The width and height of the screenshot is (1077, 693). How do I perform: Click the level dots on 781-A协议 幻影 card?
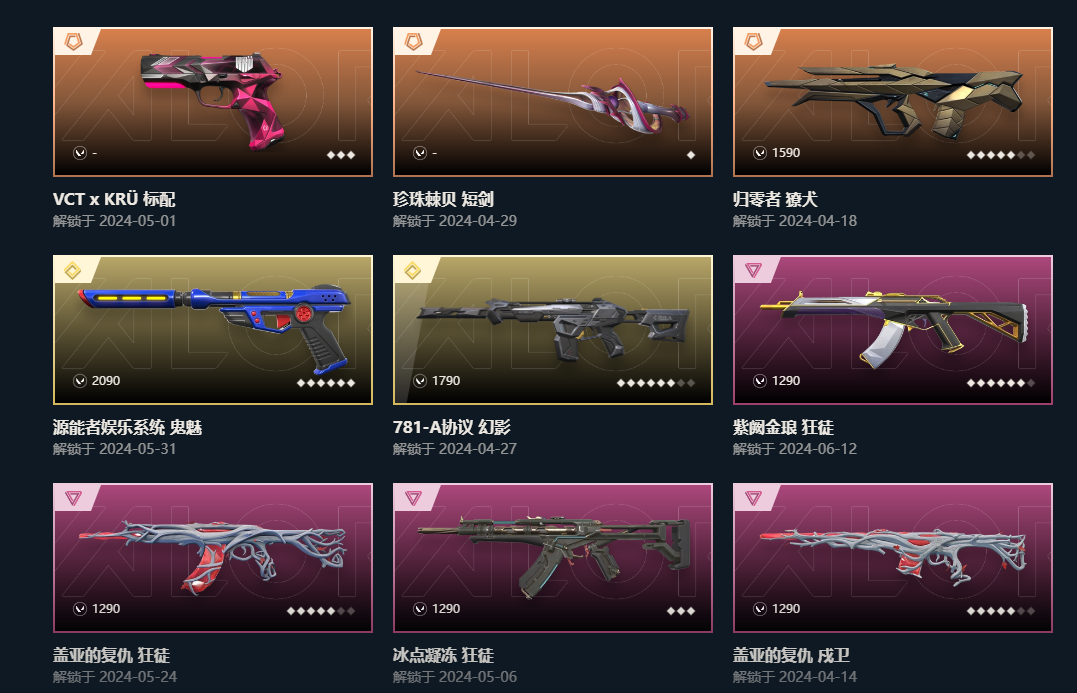coord(656,383)
